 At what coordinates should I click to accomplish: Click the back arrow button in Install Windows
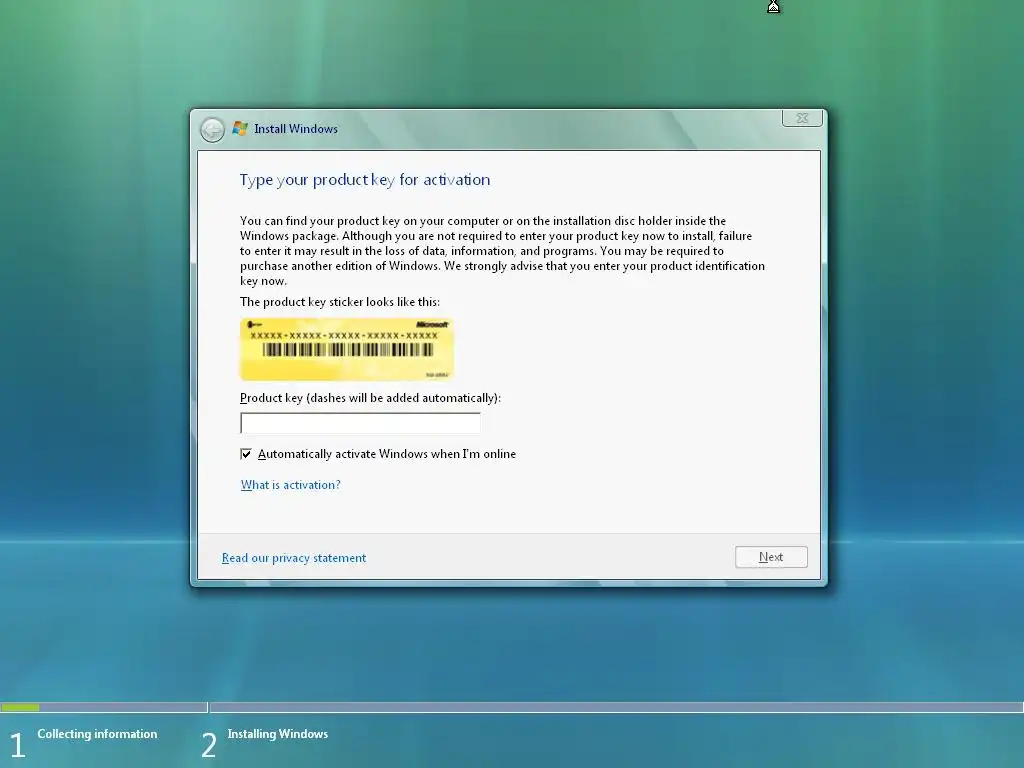point(212,130)
